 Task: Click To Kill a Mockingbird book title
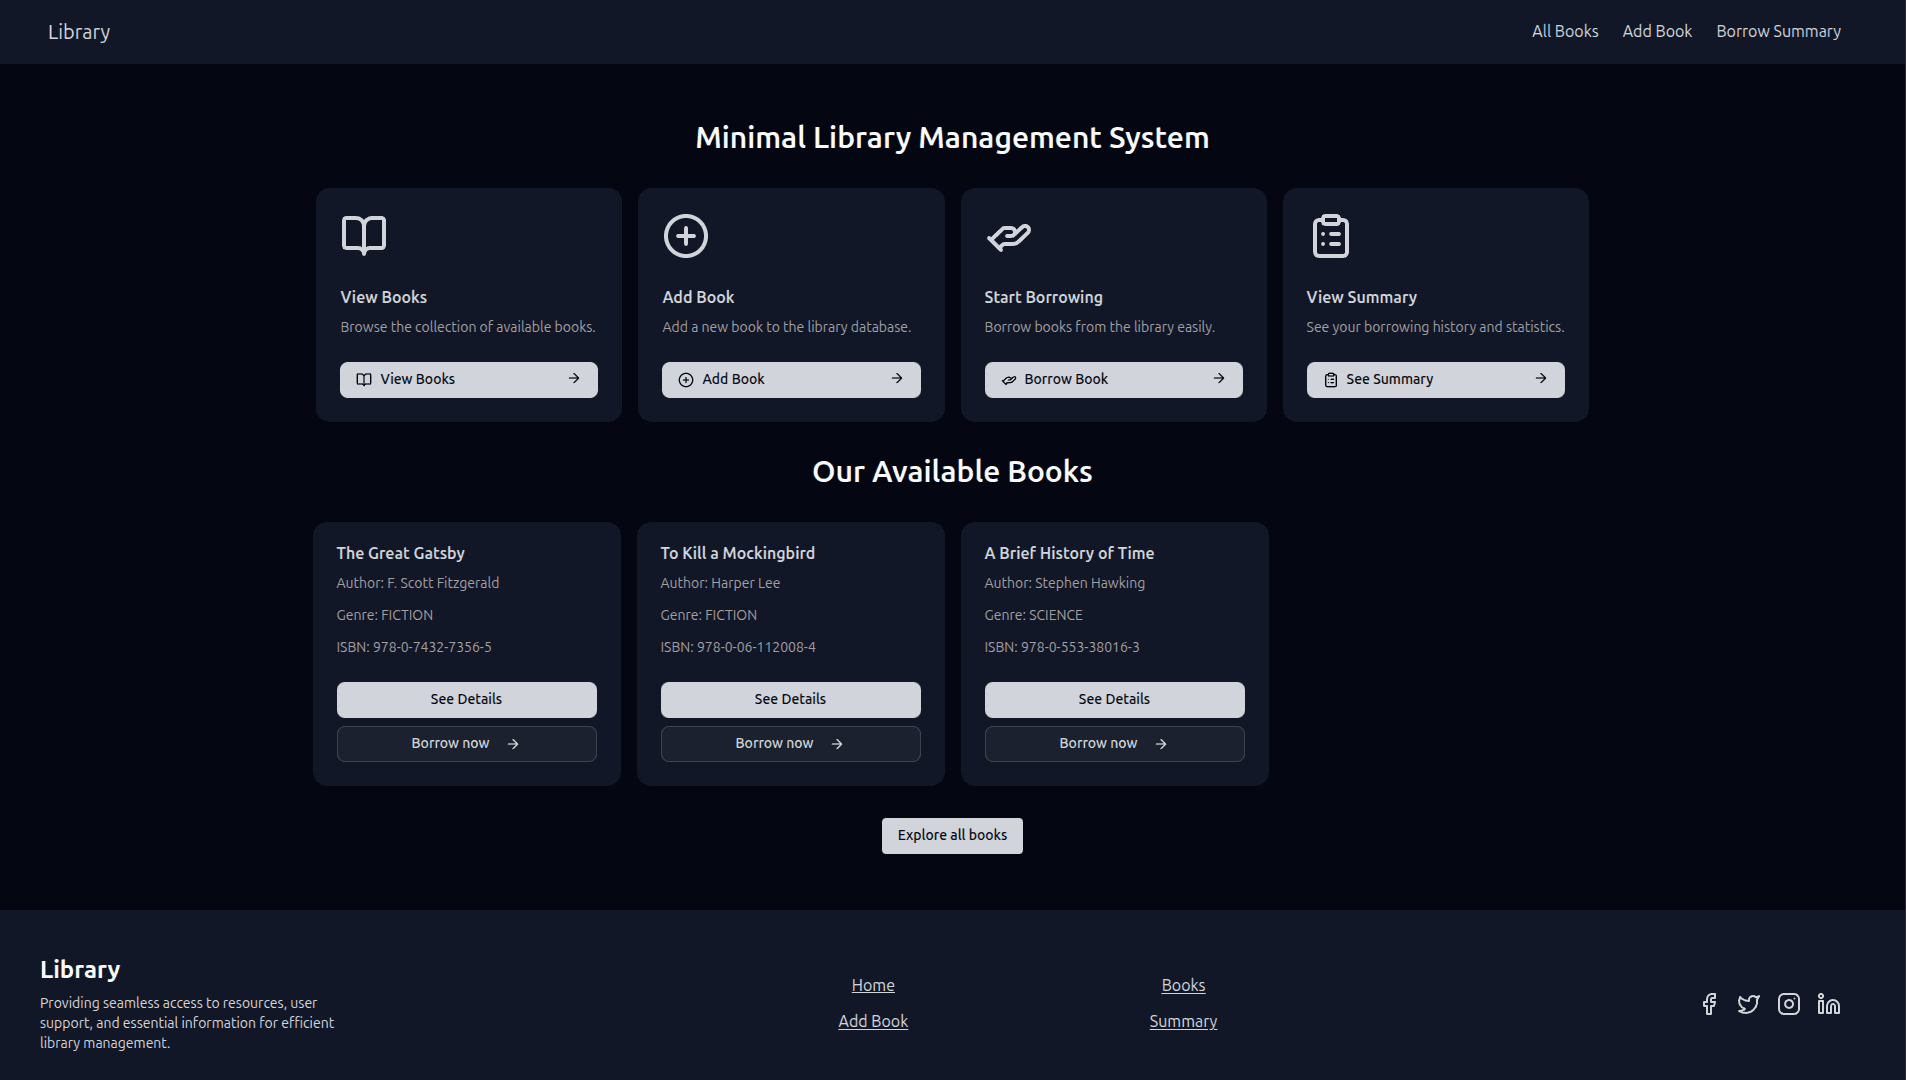point(737,553)
